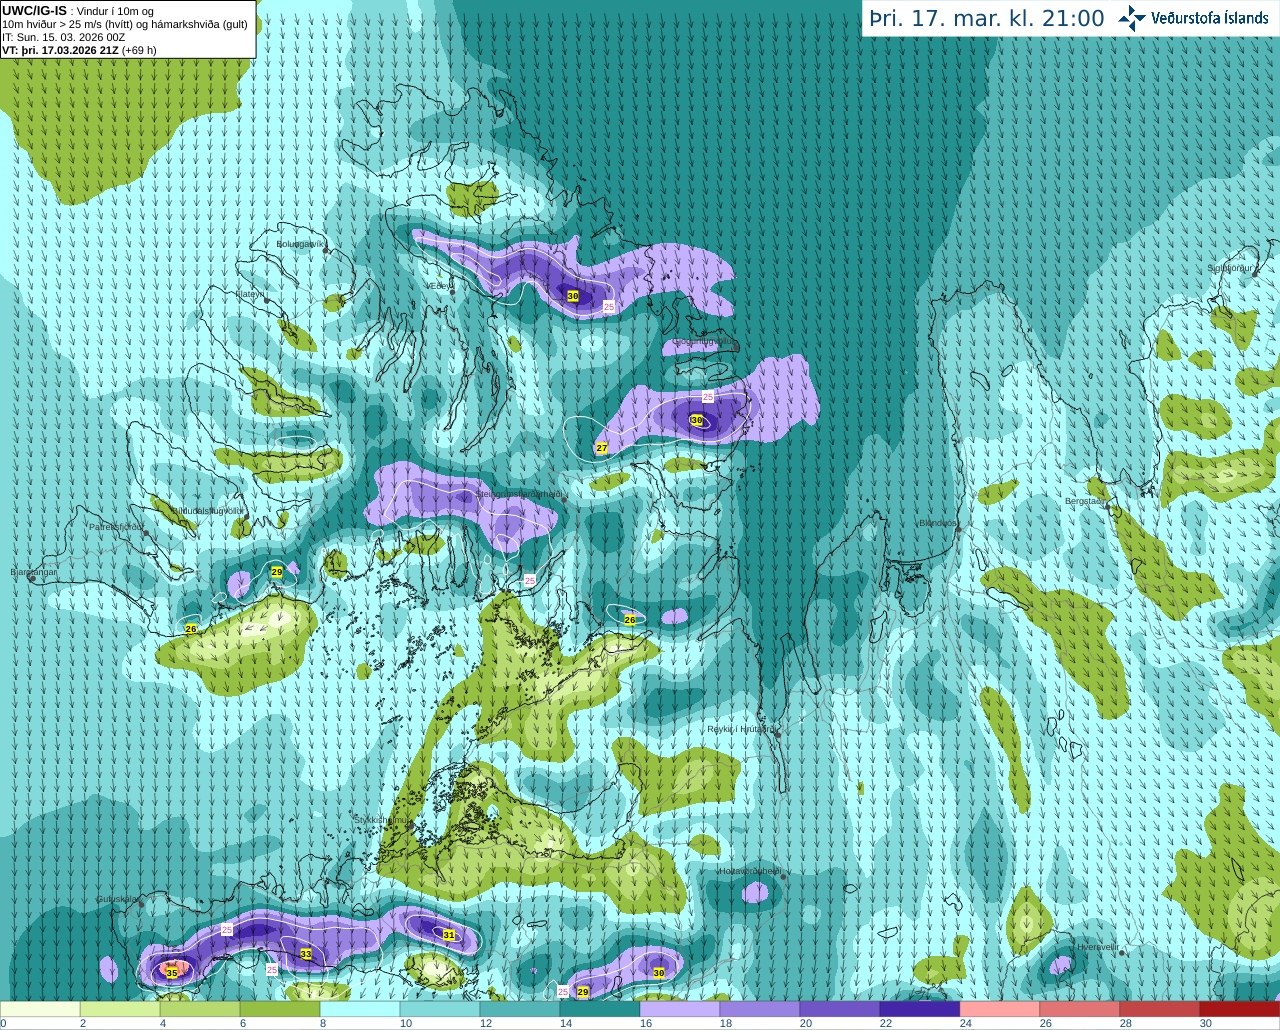
Task: Click the Blönduós station label
Action: (x=938, y=523)
